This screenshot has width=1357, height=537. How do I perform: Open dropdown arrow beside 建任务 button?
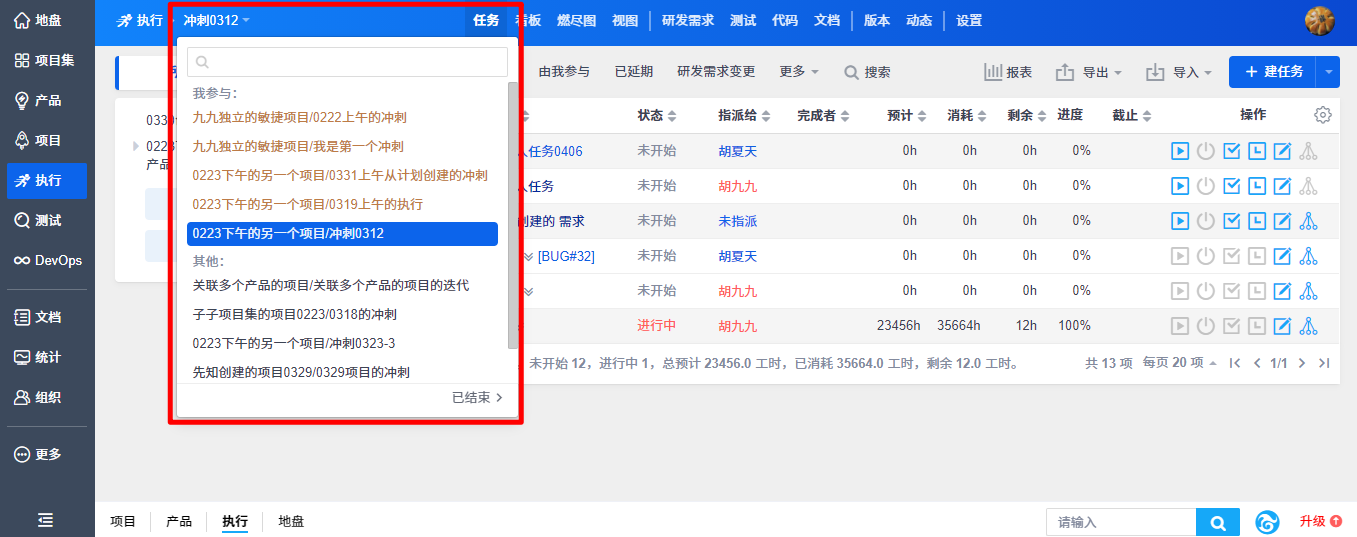tap(1329, 72)
